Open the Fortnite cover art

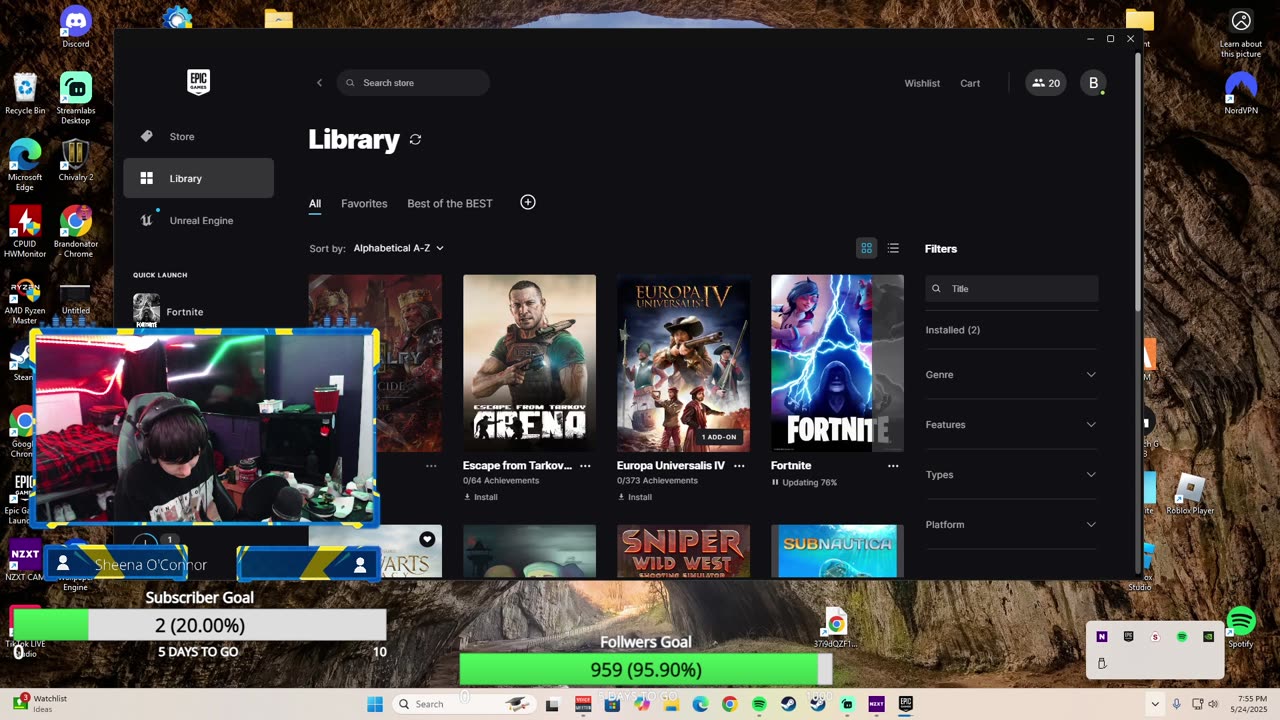tap(837, 363)
